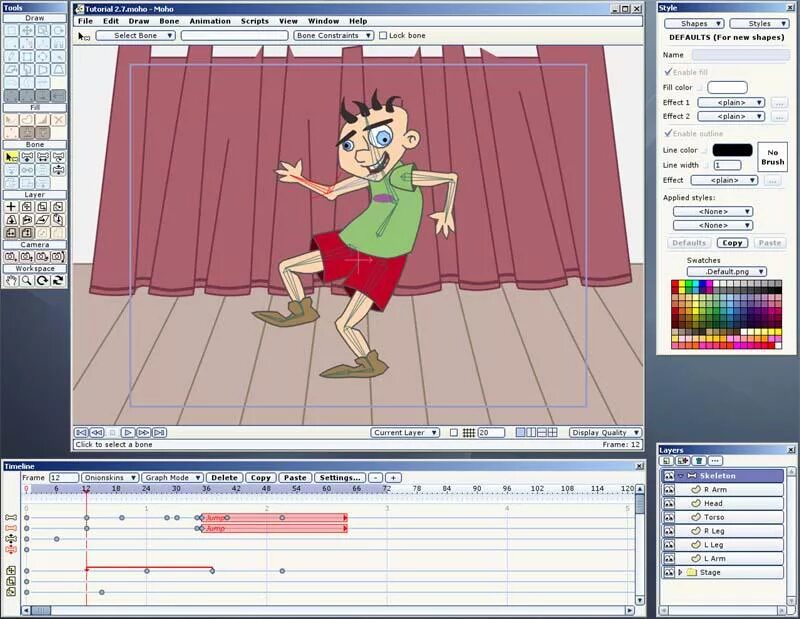Toggle the Enable fill checkbox
Viewport: 800px width, 619px height.
coord(668,72)
